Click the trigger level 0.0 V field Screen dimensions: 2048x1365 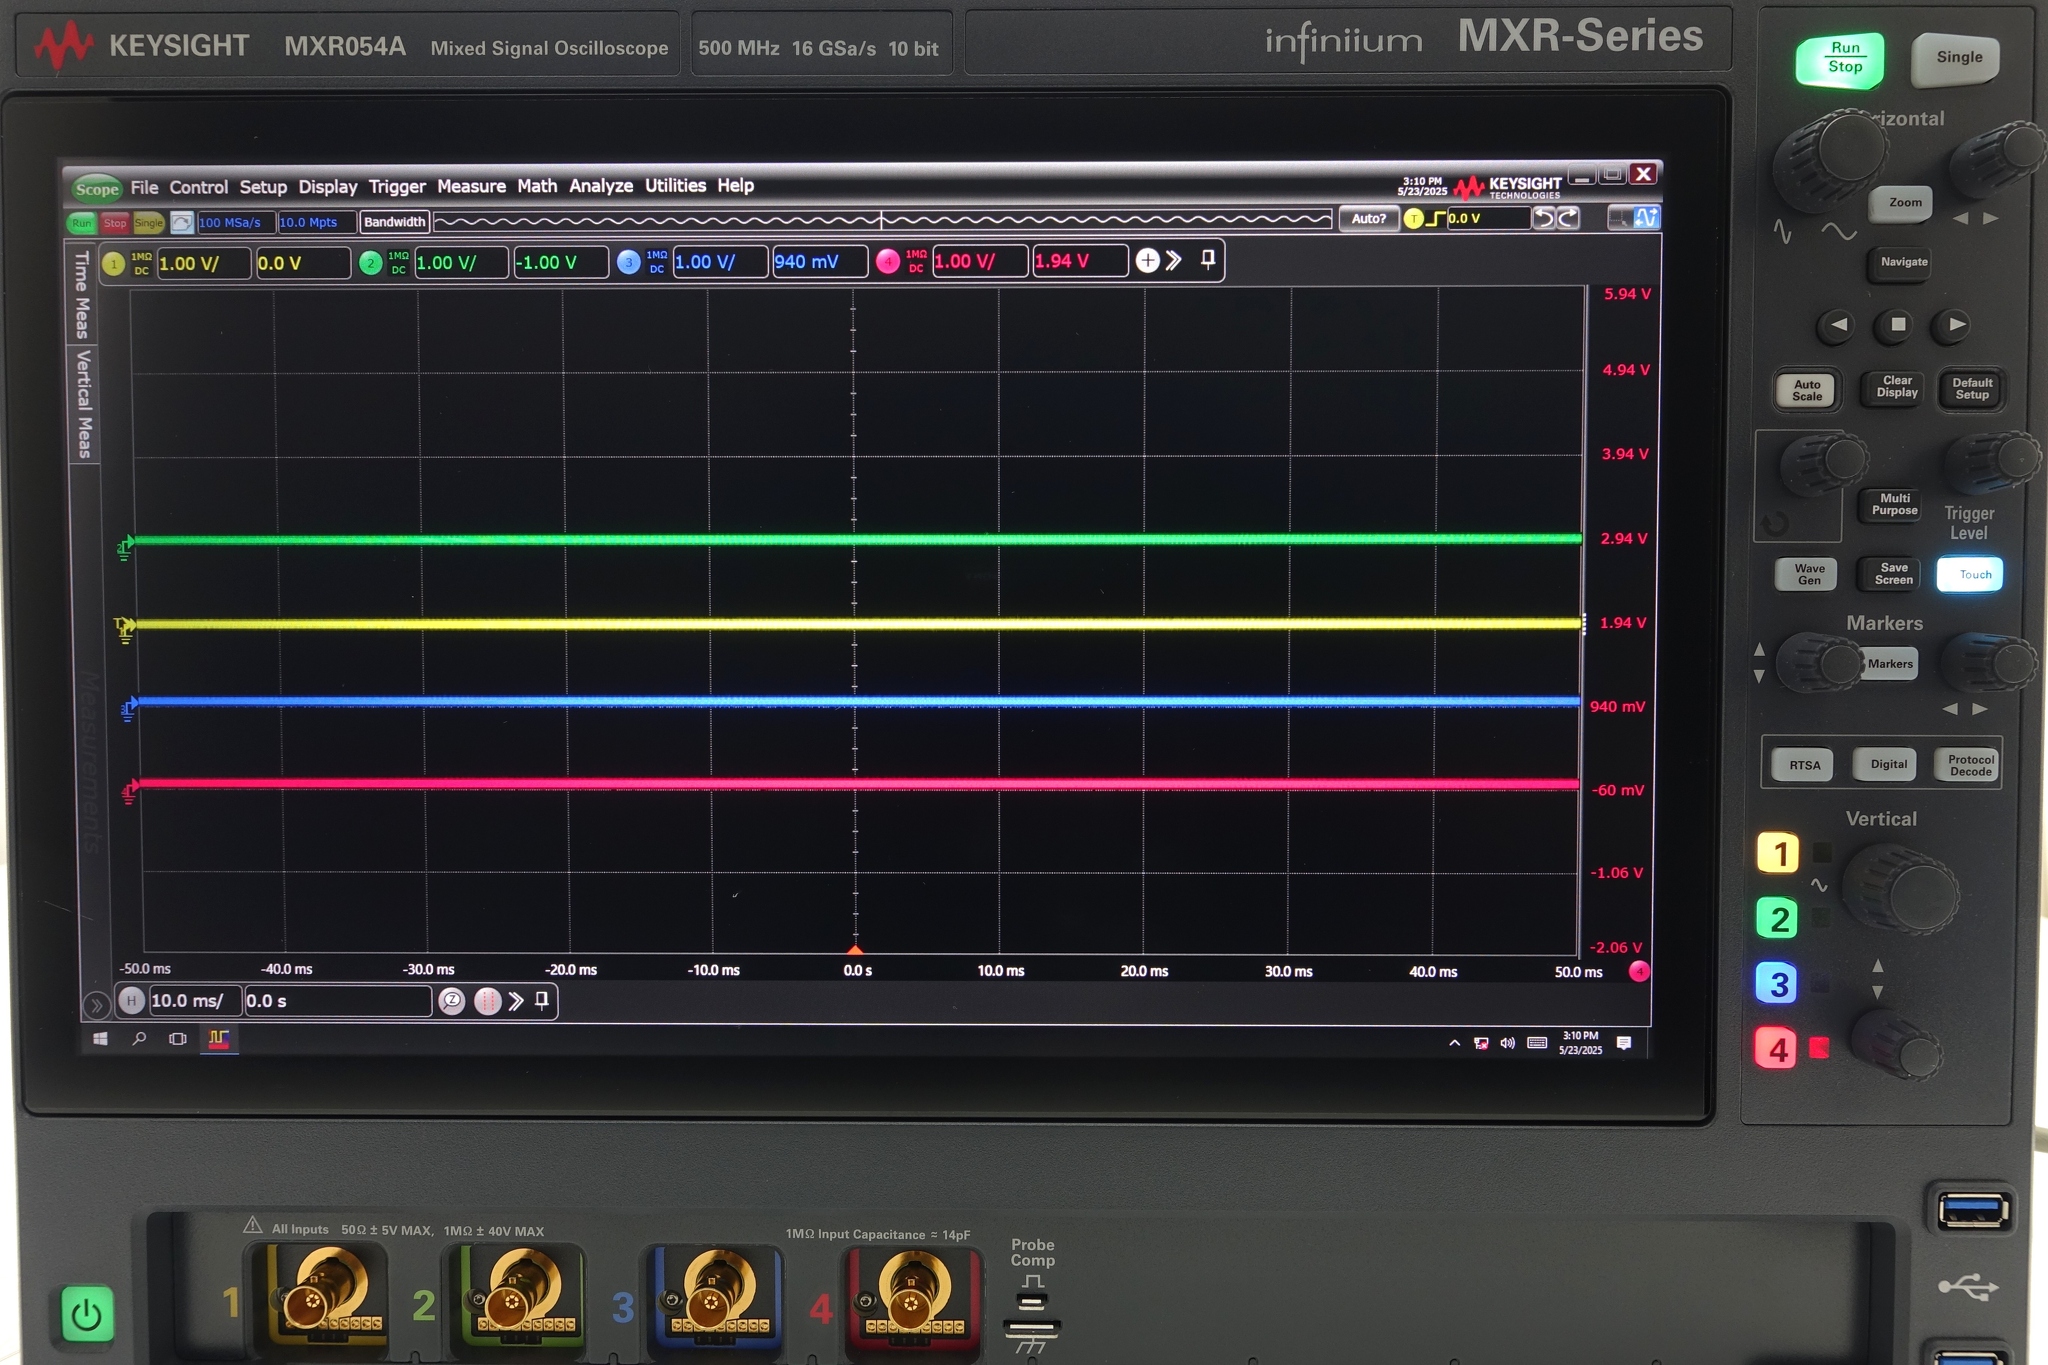click(x=1487, y=219)
